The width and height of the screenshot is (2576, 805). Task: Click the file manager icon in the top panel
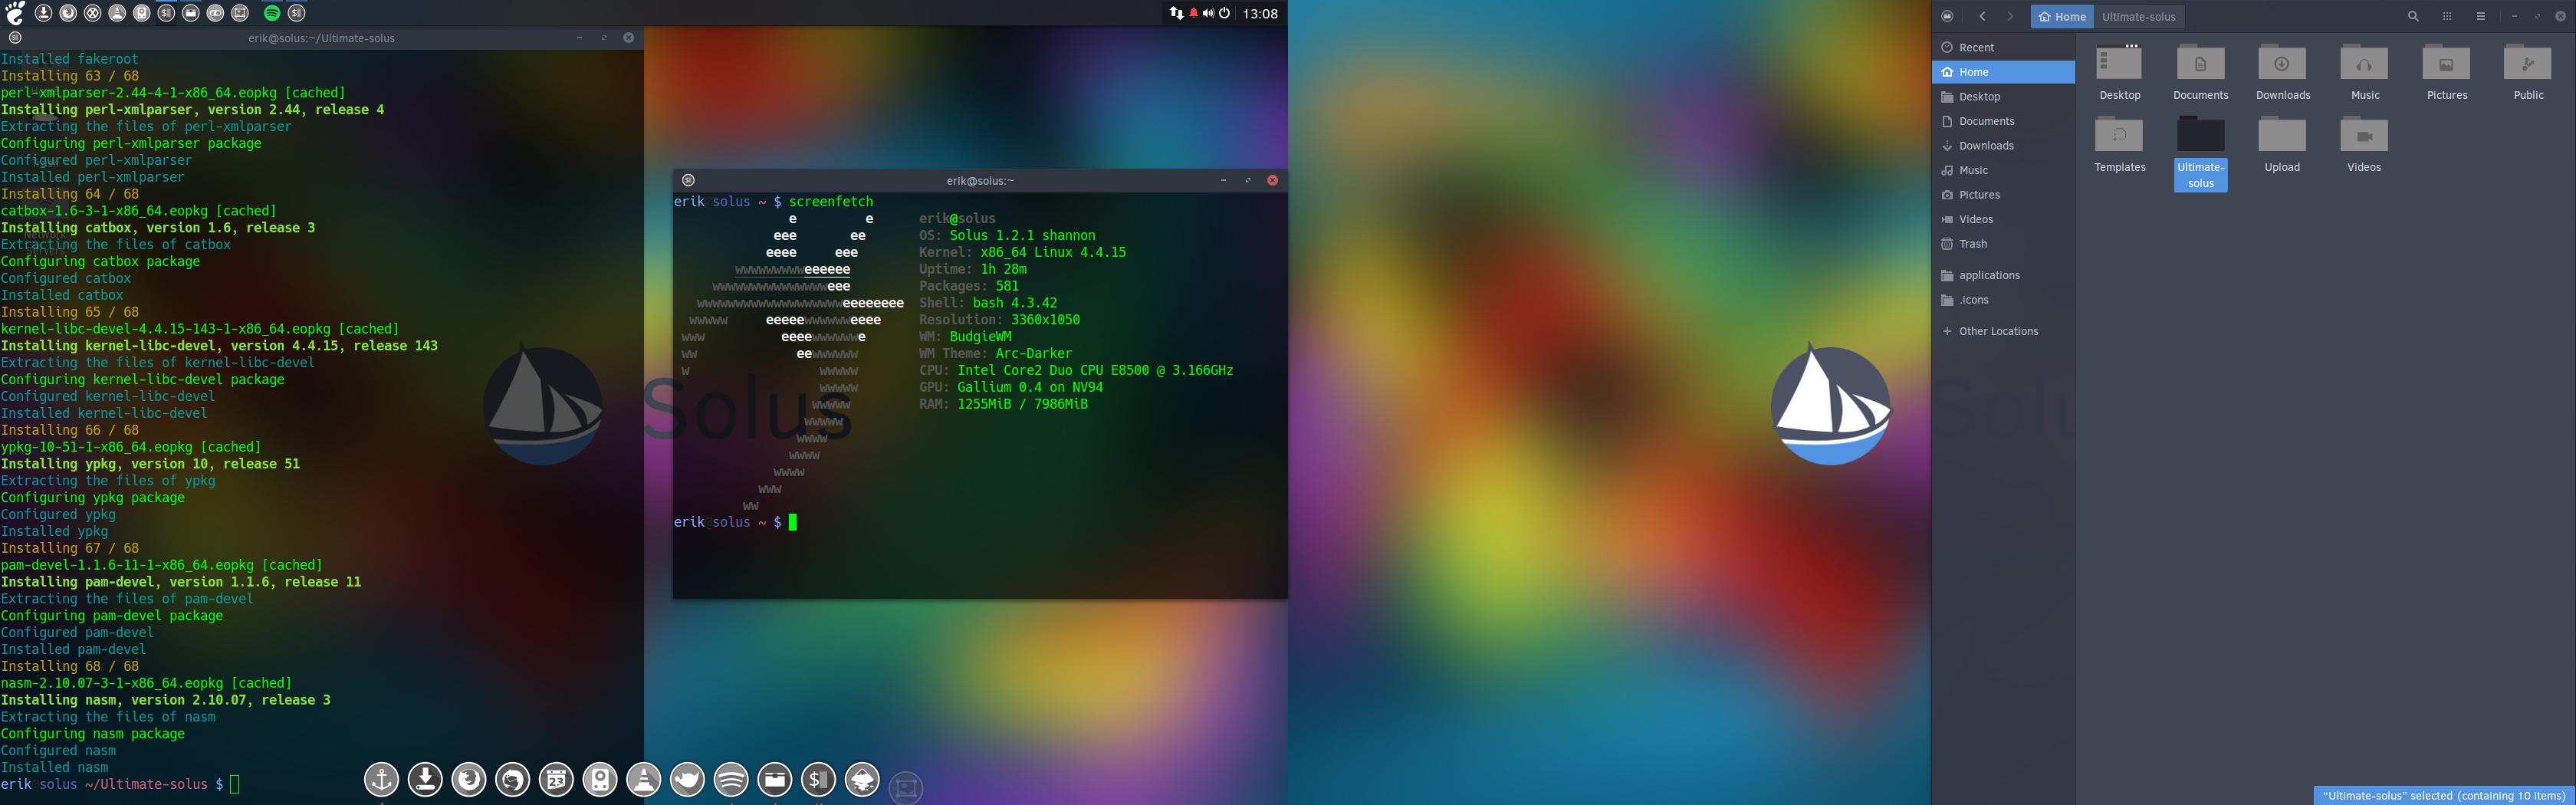pyautogui.click(x=191, y=13)
